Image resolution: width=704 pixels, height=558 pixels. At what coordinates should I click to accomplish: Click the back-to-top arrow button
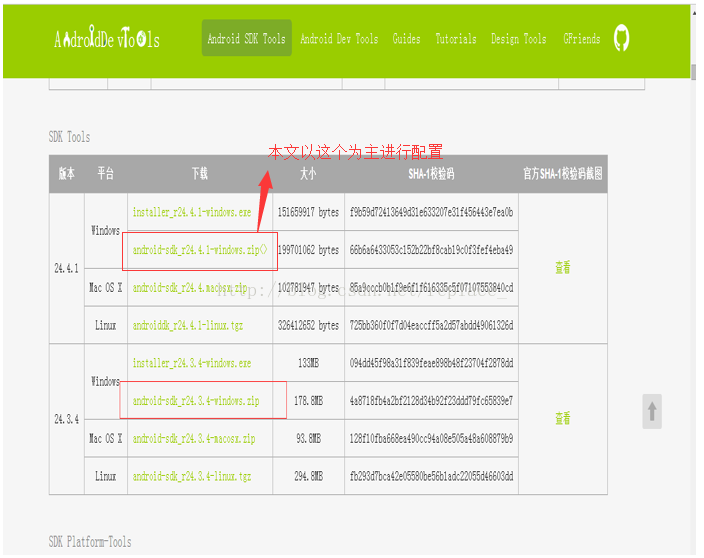pyautogui.click(x=652, y=411)
